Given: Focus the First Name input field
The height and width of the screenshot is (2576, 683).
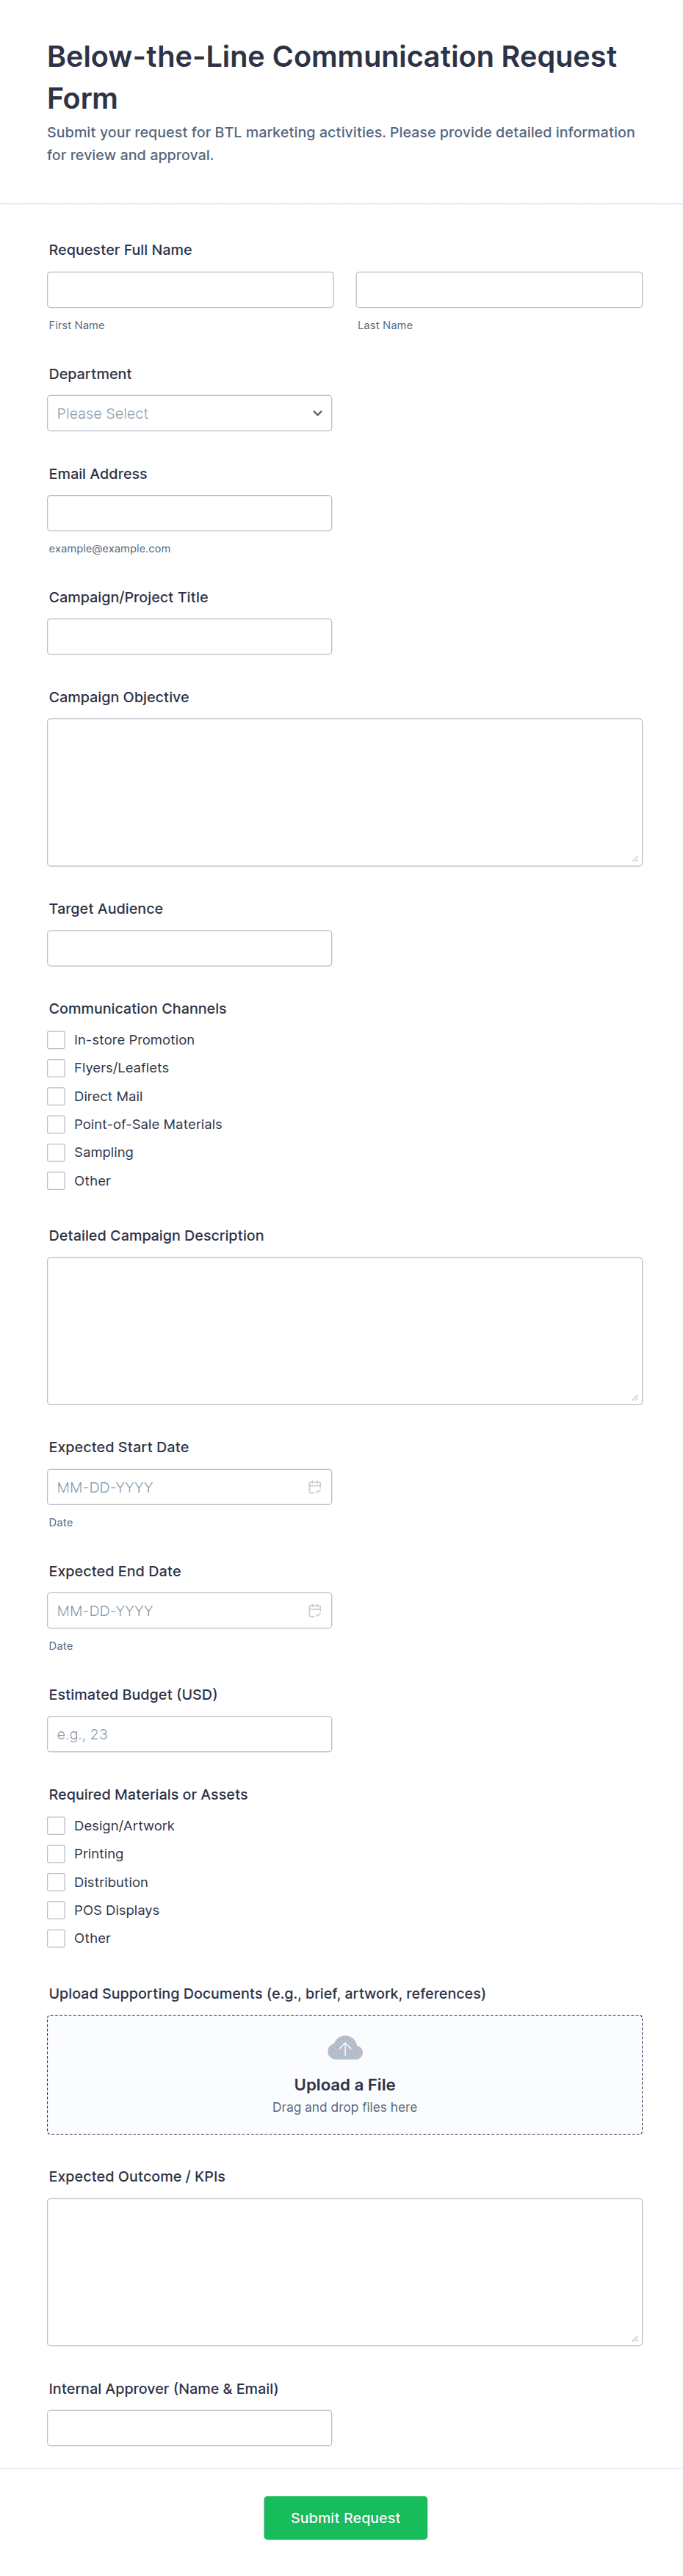Looking at the screenshot, I should [x=190, y=290].
